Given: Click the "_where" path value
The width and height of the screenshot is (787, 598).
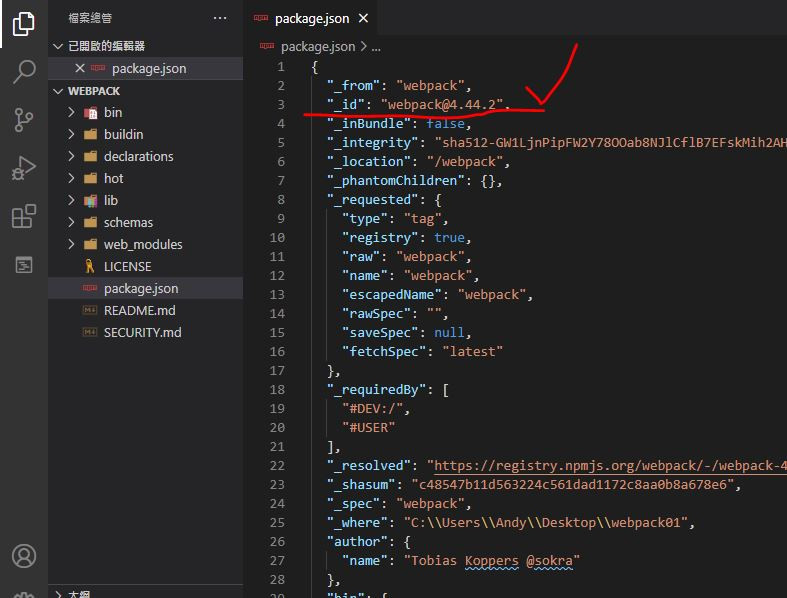Looking at the screenshot, I should pos(546,523).
